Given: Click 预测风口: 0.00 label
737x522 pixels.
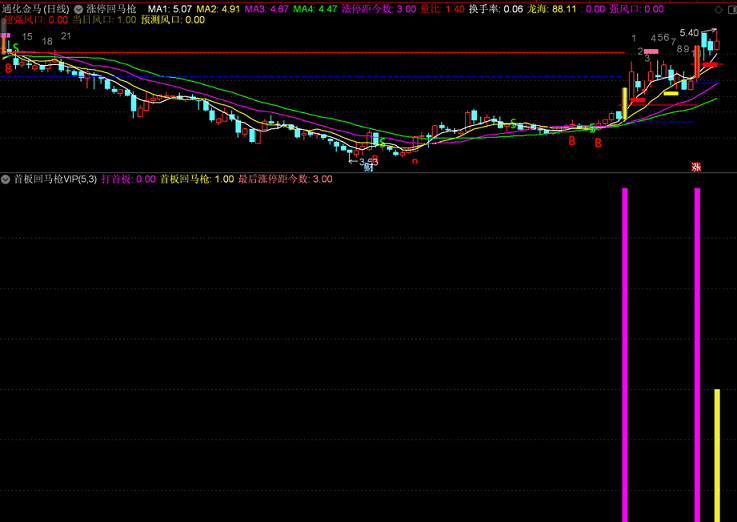Looking at the screenshot, I should click(173, 20).
